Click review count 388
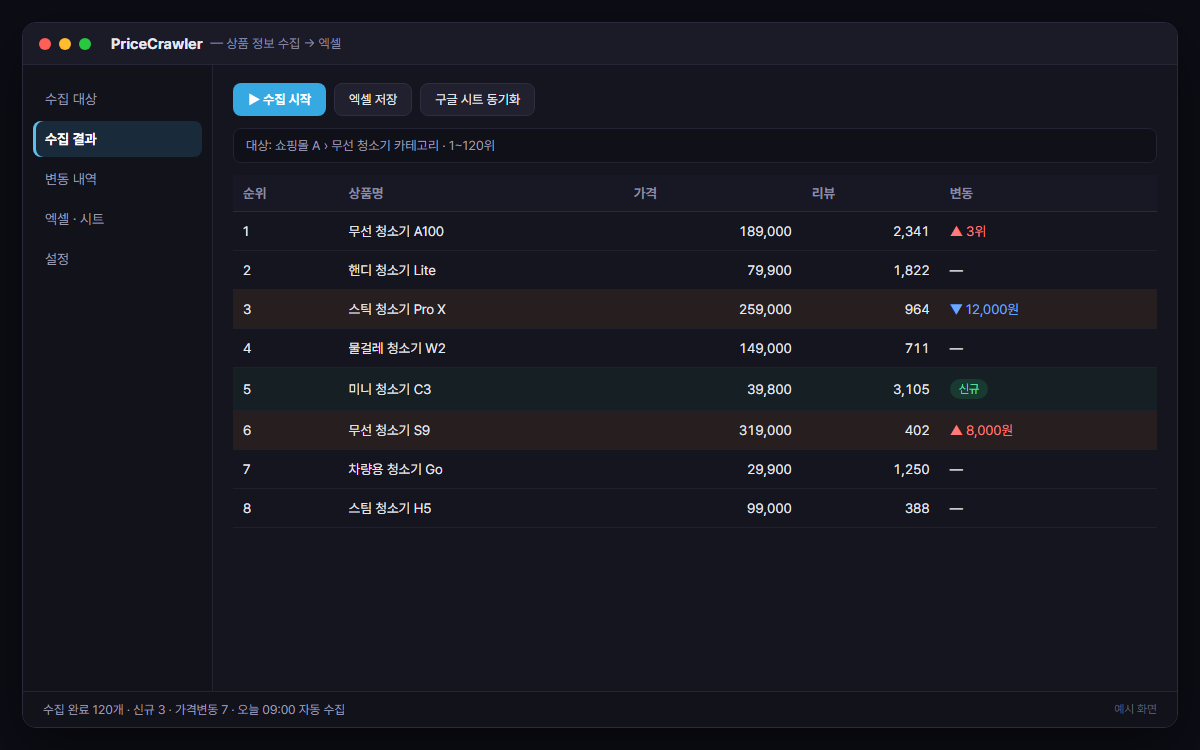This screenshot has height=750, width=1200. [x=917, y=508]
